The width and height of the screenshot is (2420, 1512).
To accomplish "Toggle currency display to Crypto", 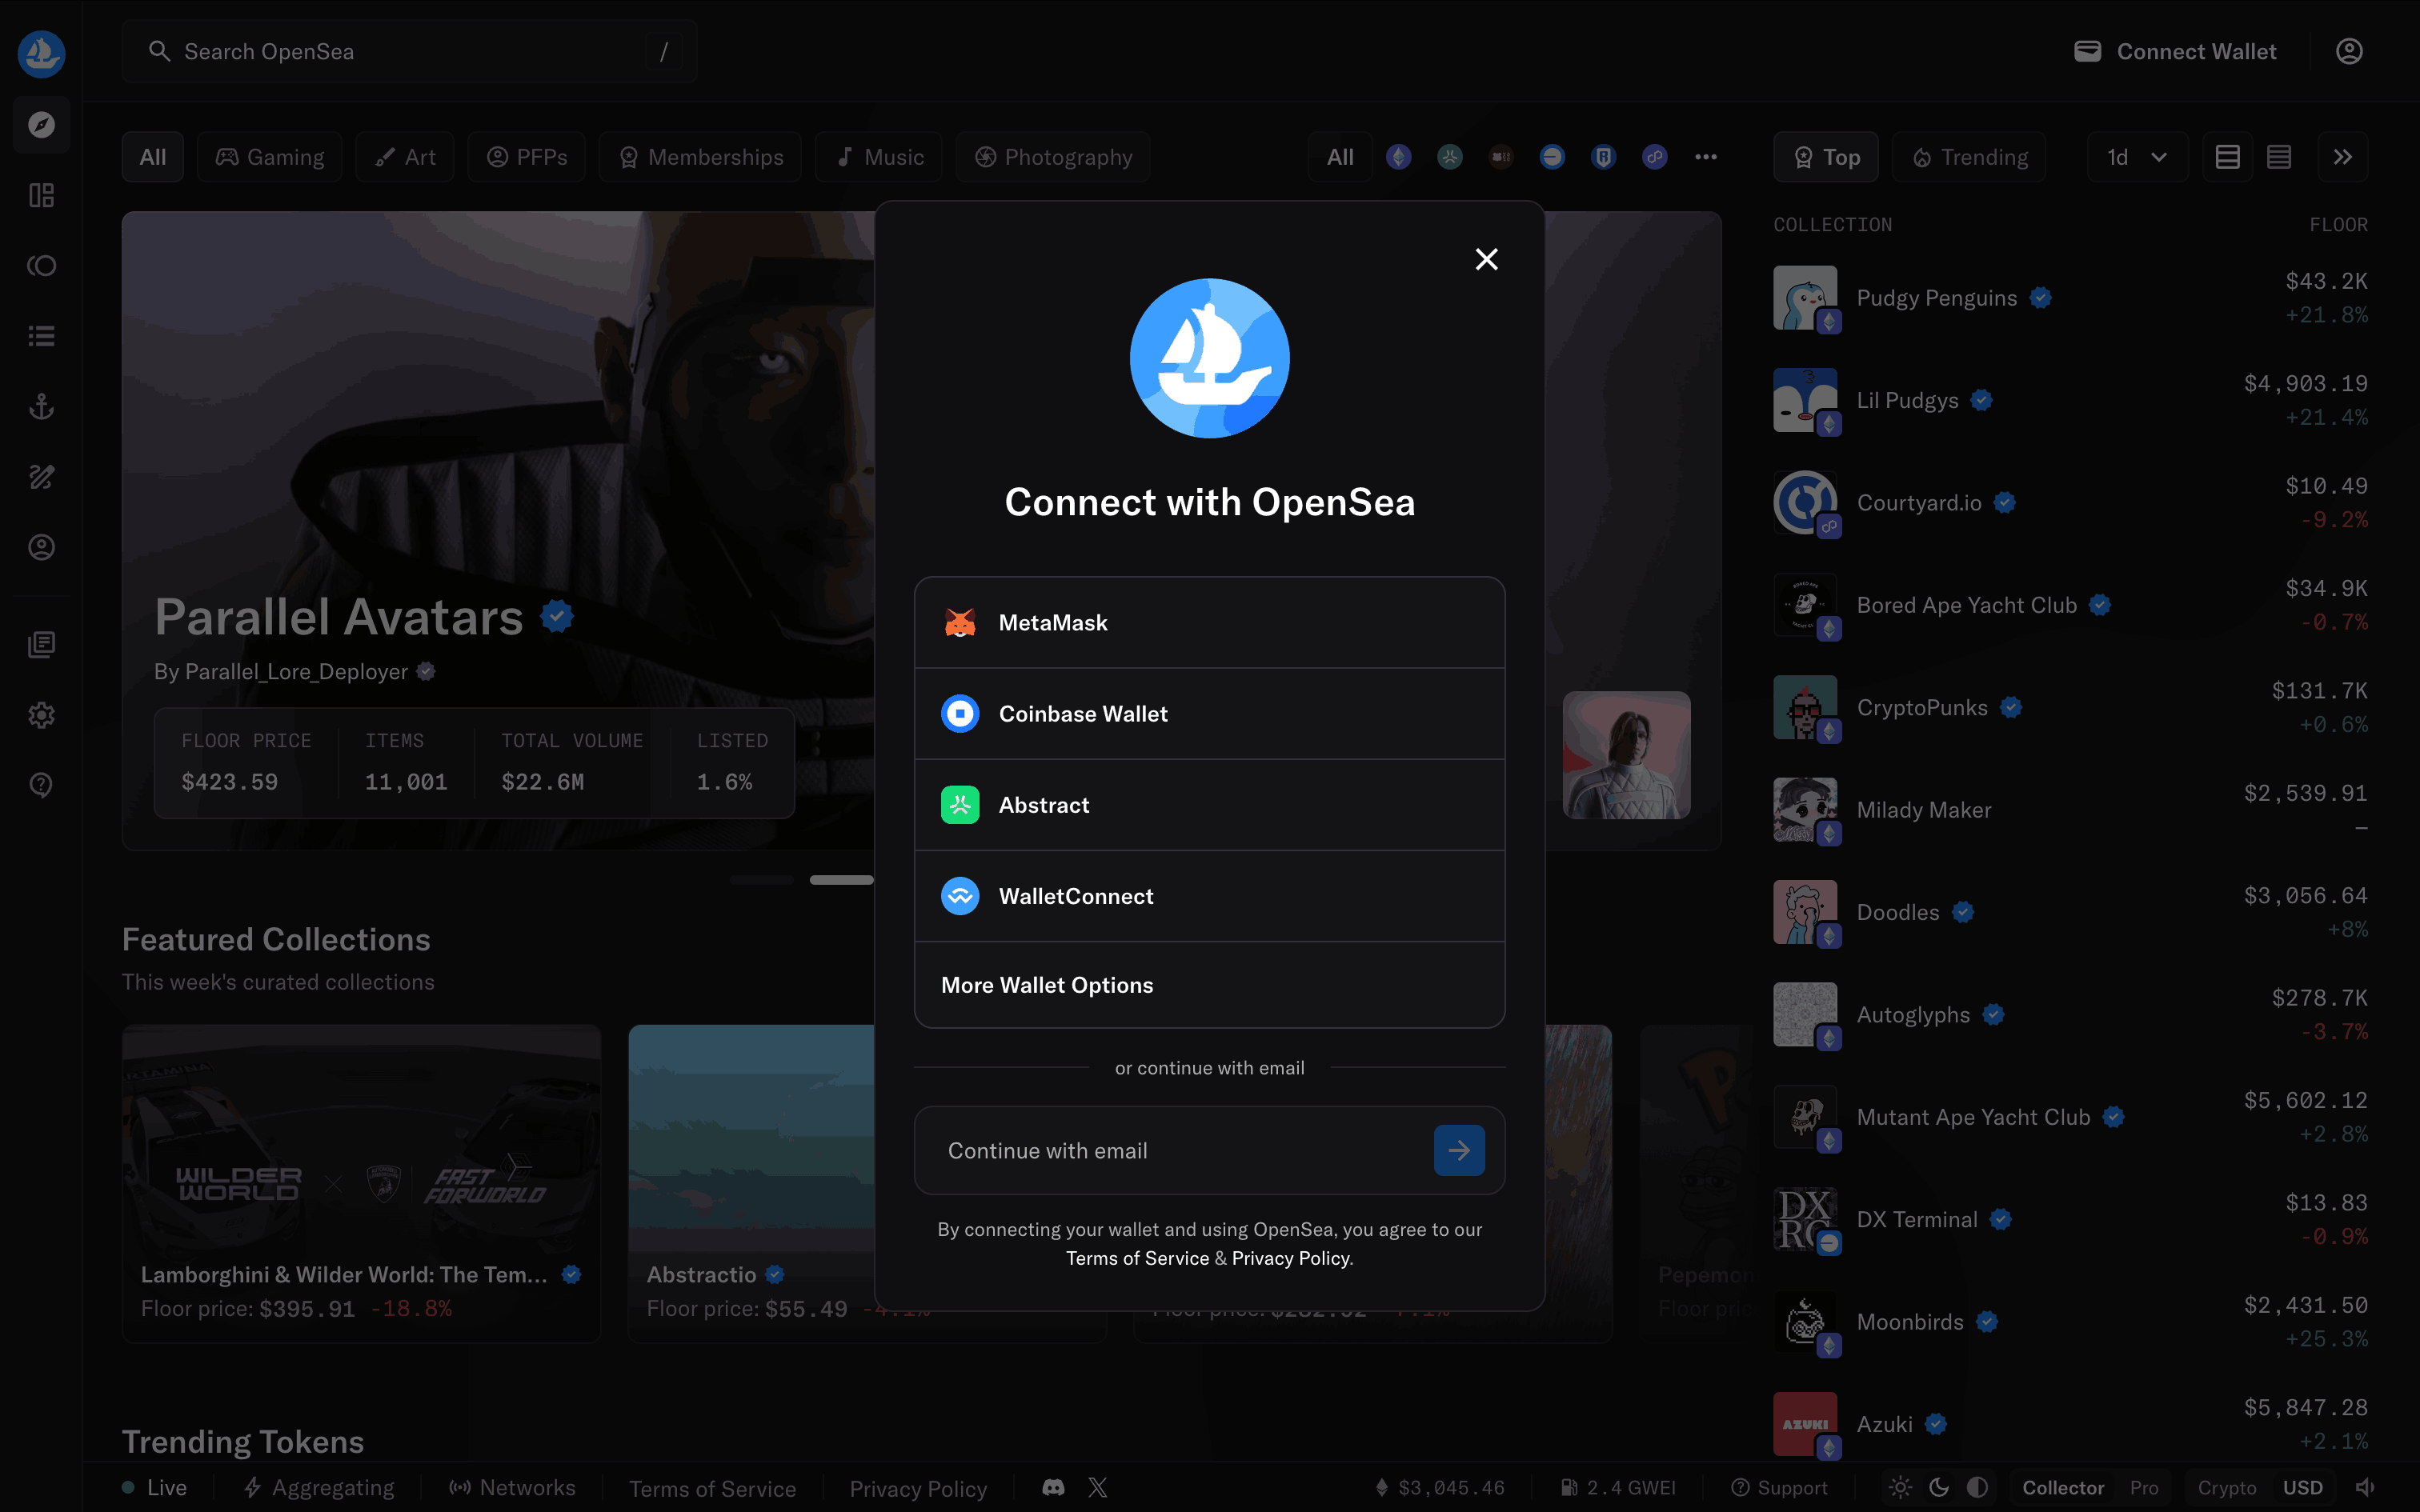I will 2226,1487.
